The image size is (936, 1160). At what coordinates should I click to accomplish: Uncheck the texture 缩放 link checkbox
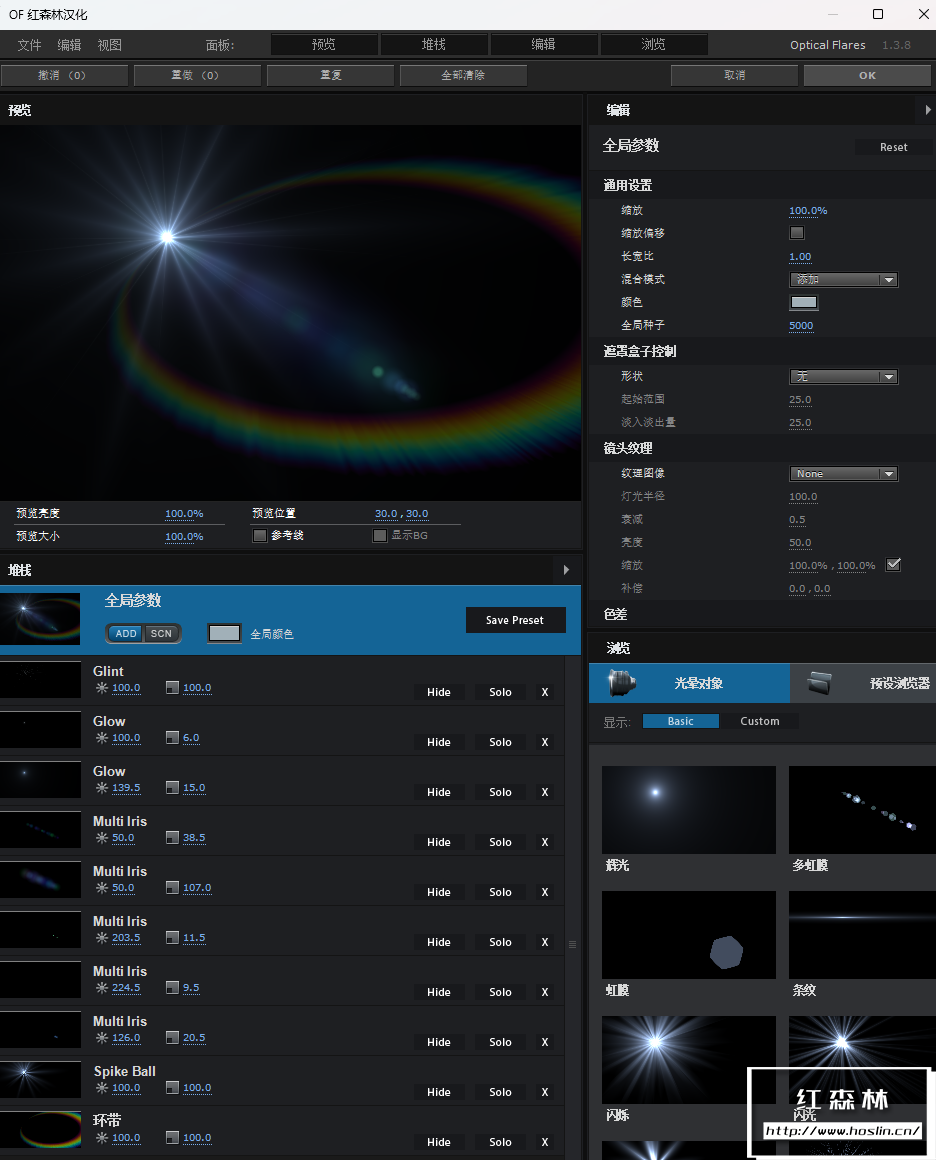click(894, 564)
